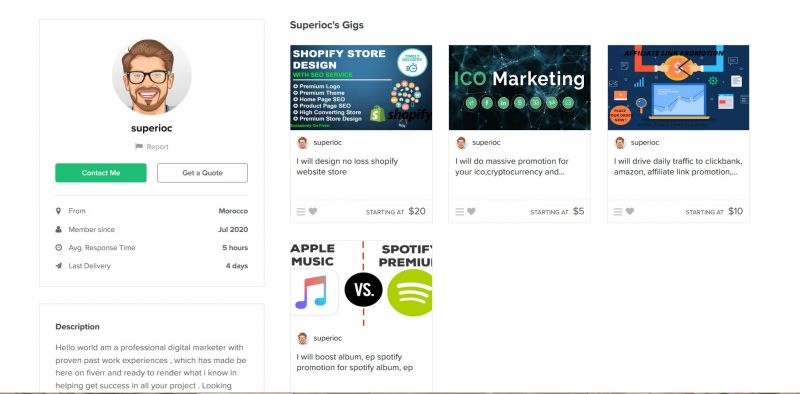Click the green Contact Me button
800x394 pixels.
point(101,173)
